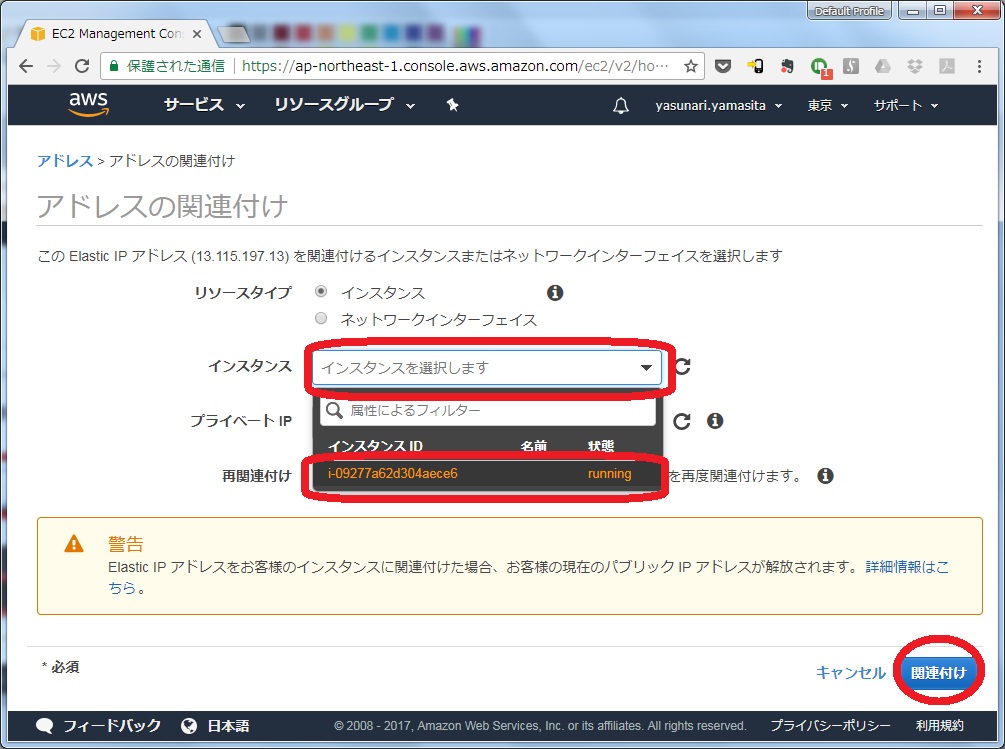Image resolution: width=1005 pixels, height=749 pixels.
Task: Expand the サービス menu
Action: [x=204, y=105]
